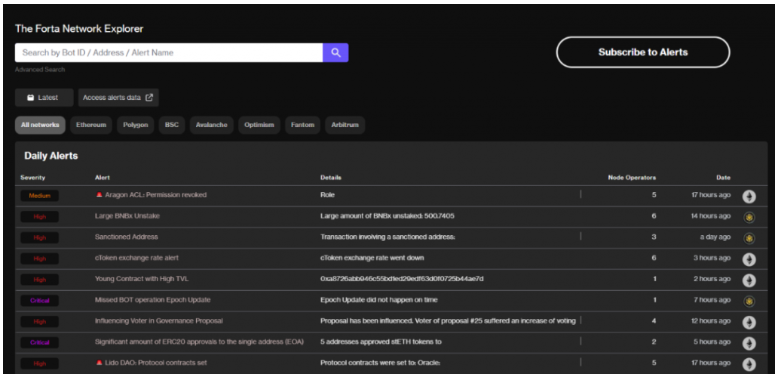778x378 pixels.
Task: Click the 0xa8726abb946c55bd1ed29 address text
Action: pos(402,279)
